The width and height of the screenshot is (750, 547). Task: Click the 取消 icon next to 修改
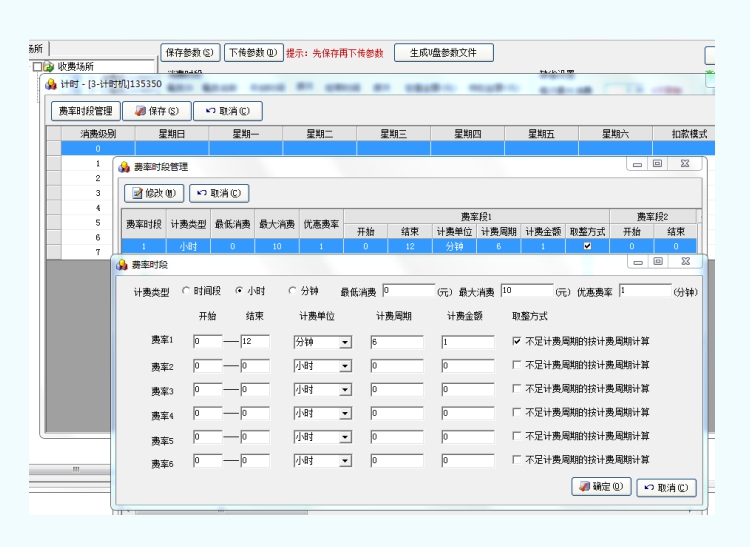point(201,193)
